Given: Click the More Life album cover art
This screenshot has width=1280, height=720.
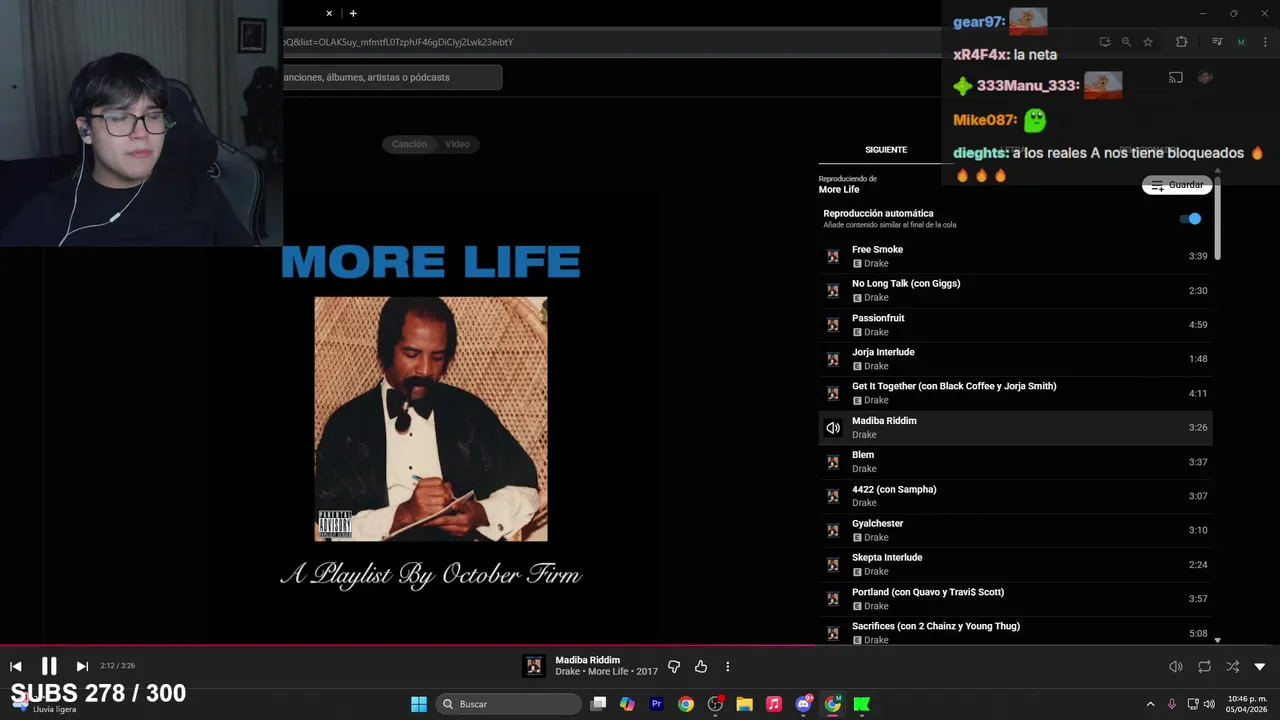Looking at the screenshot, I should pos(431,419).
